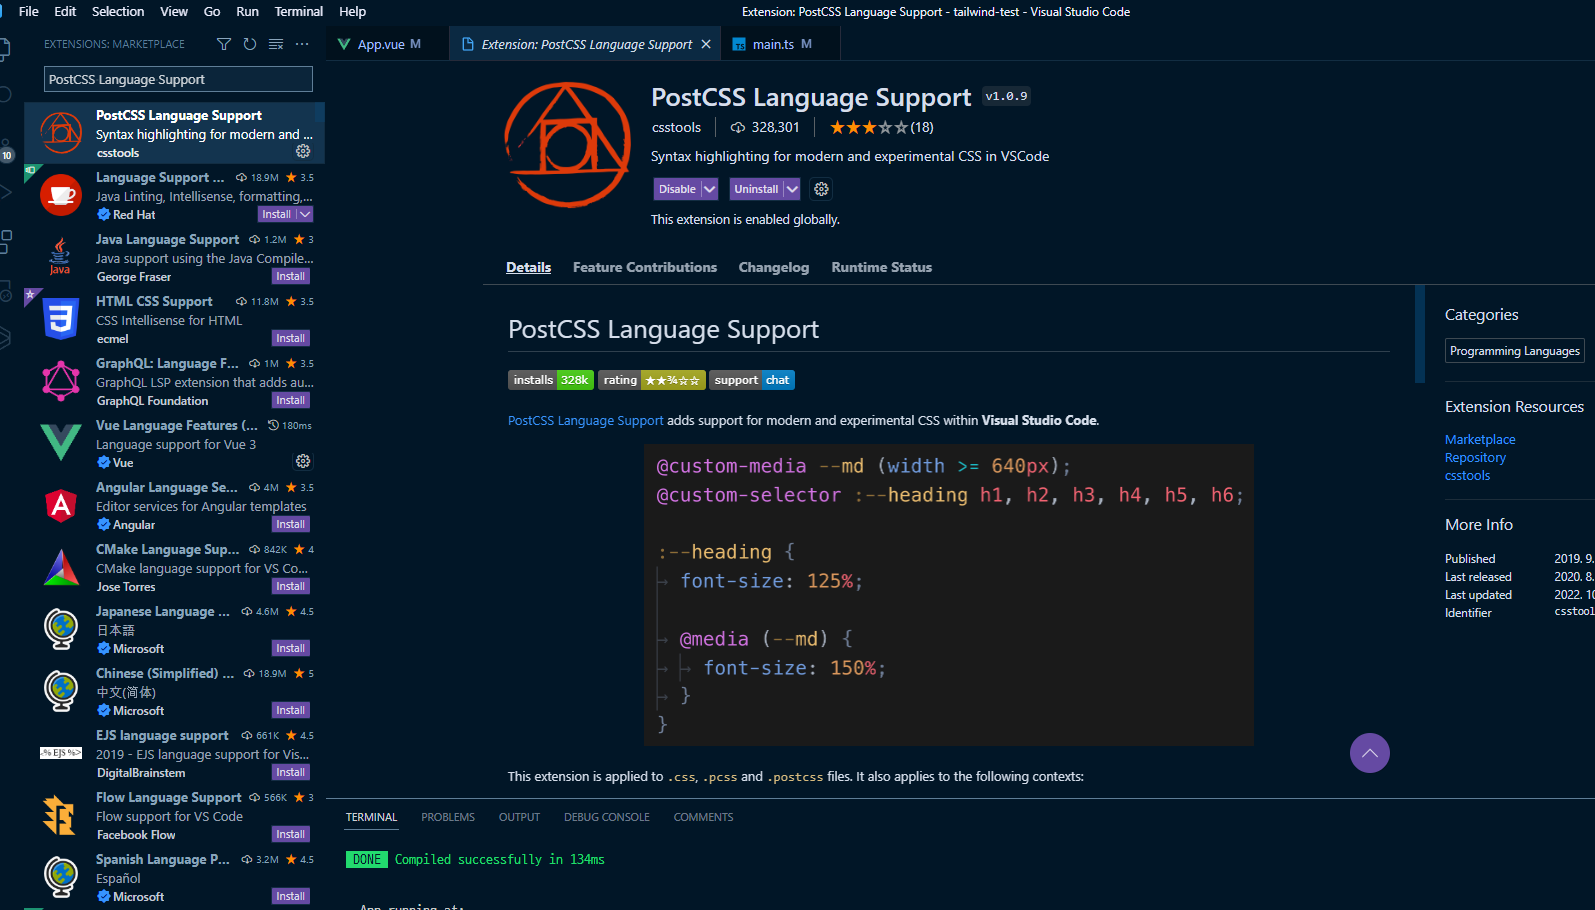Select CMake Language Support icon
1595x910 pixels.
point(61,567)
